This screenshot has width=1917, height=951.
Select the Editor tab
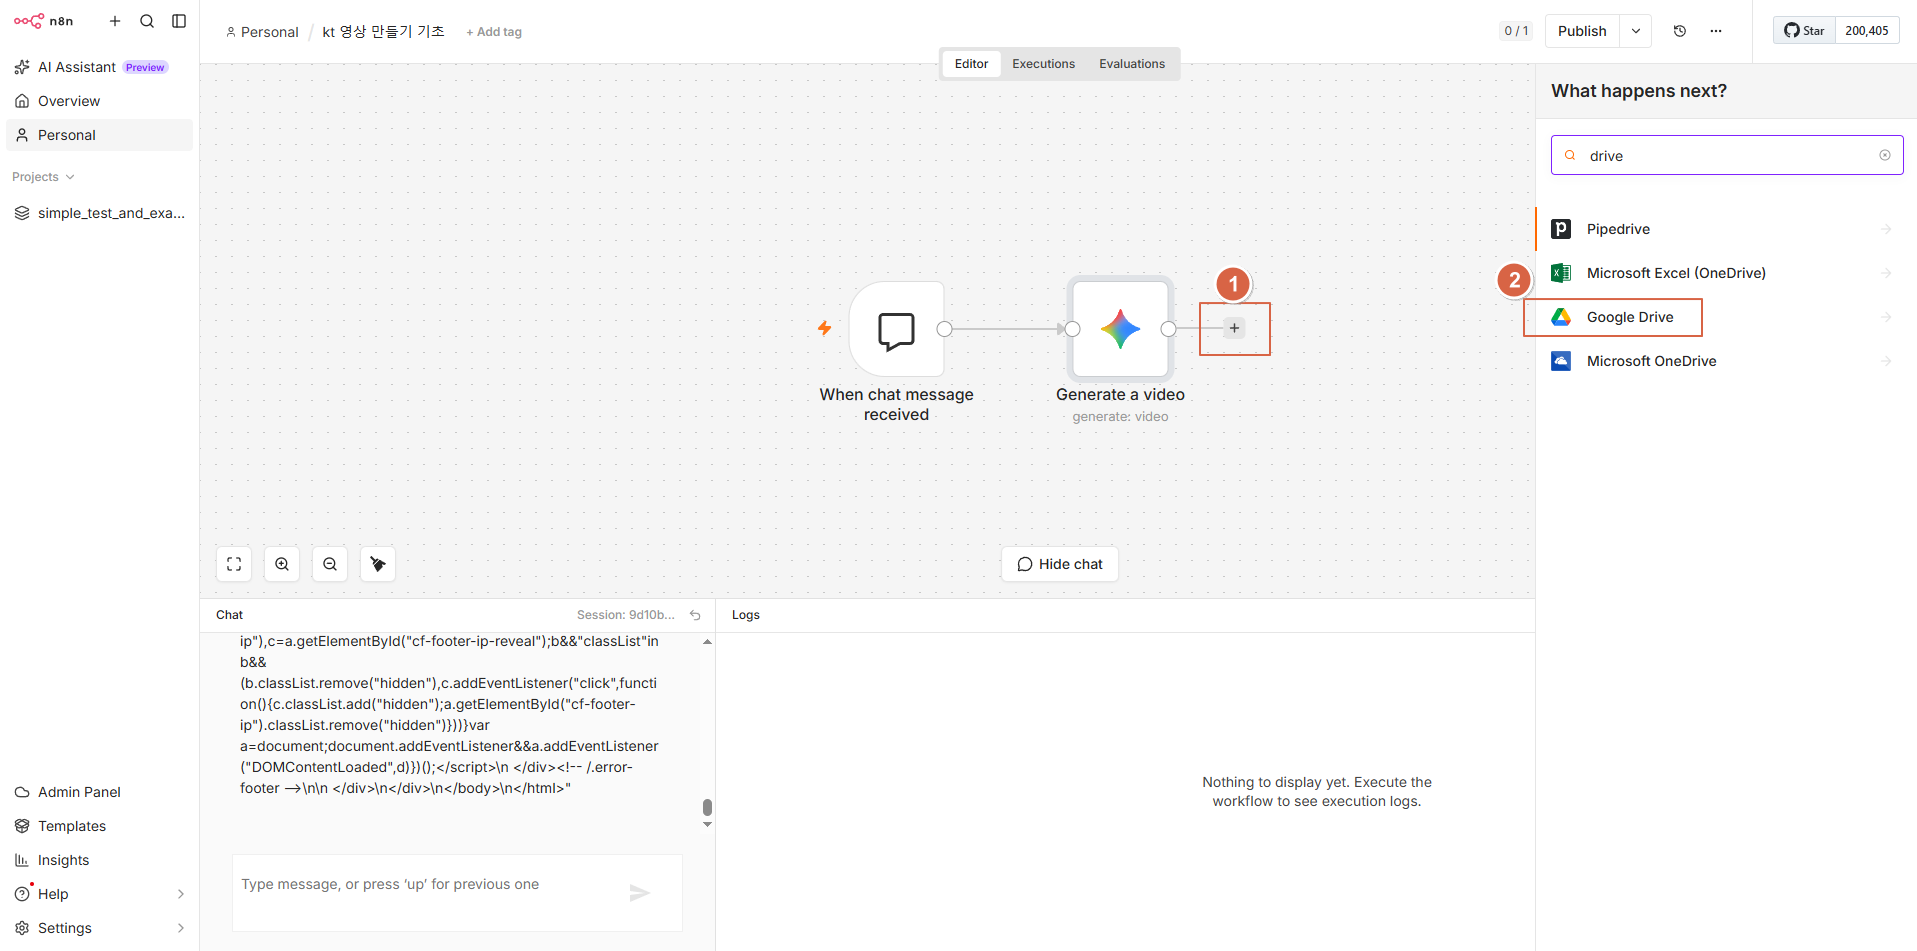click(971, 64)
